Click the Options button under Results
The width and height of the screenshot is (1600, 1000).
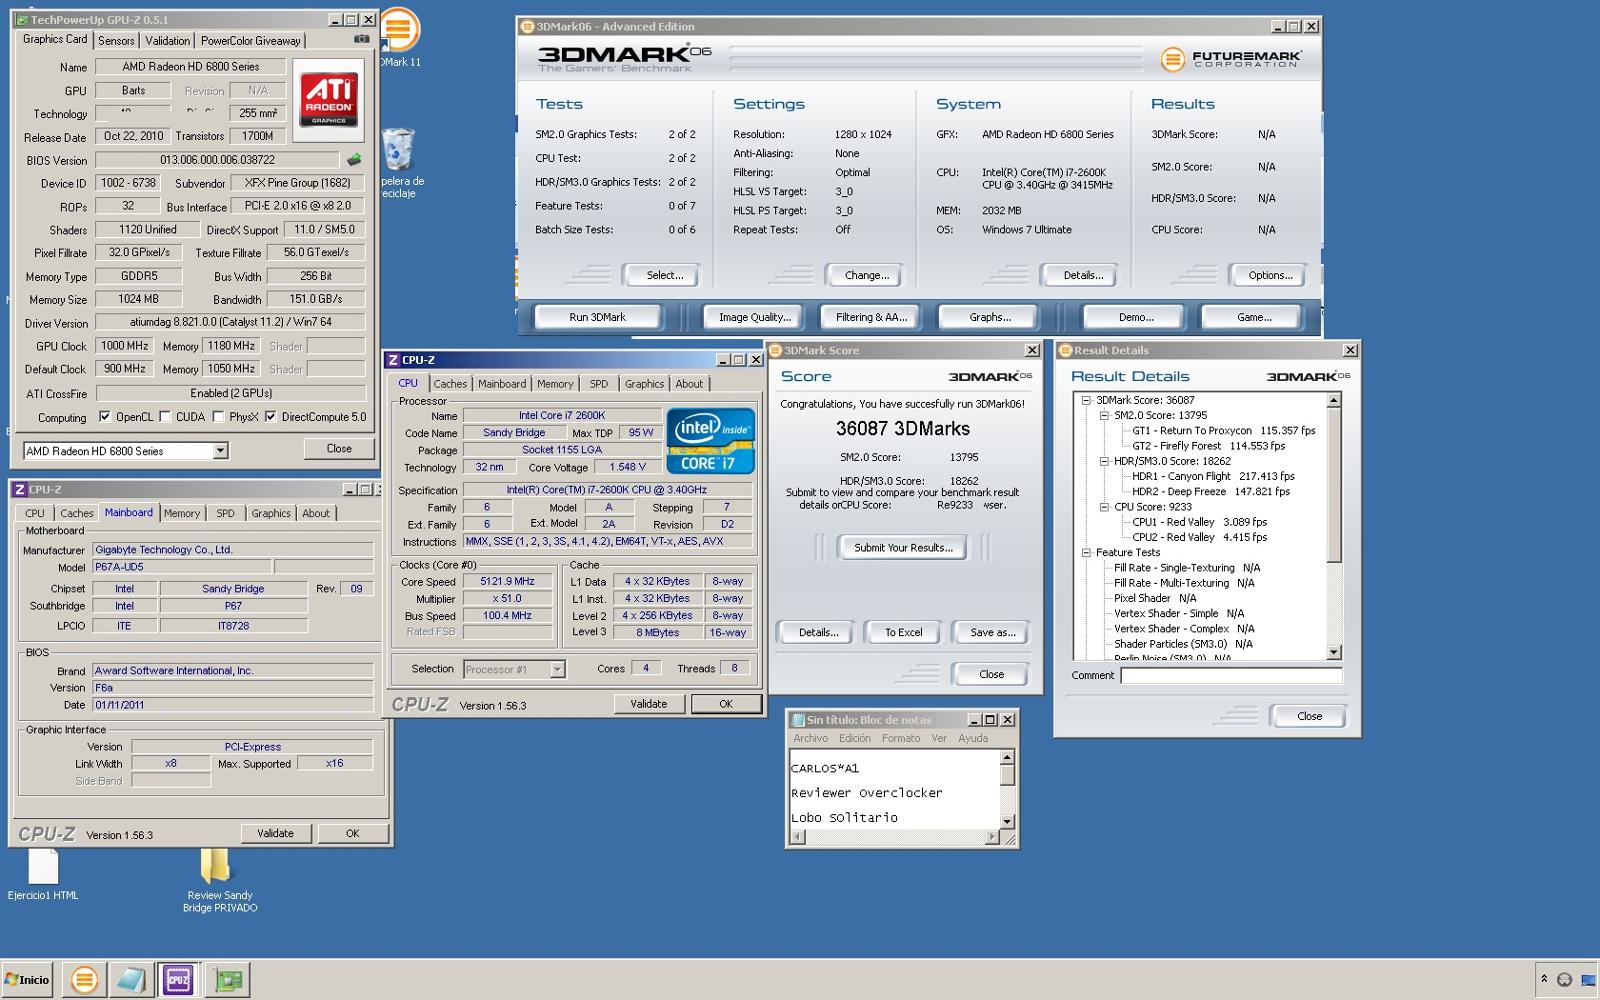(1270, 275)
